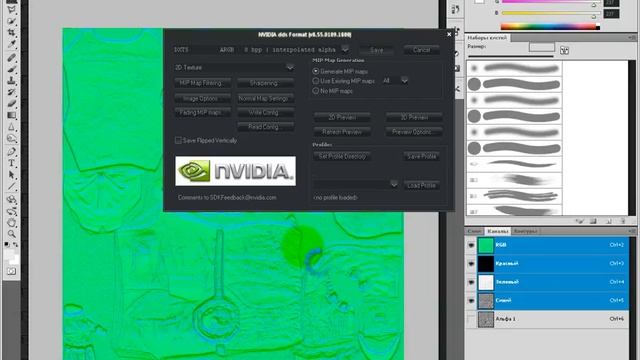The width and height of the screenshot is (640, 360).
Task: Open the All MIP maps dropdown
Action: (404, 81)
